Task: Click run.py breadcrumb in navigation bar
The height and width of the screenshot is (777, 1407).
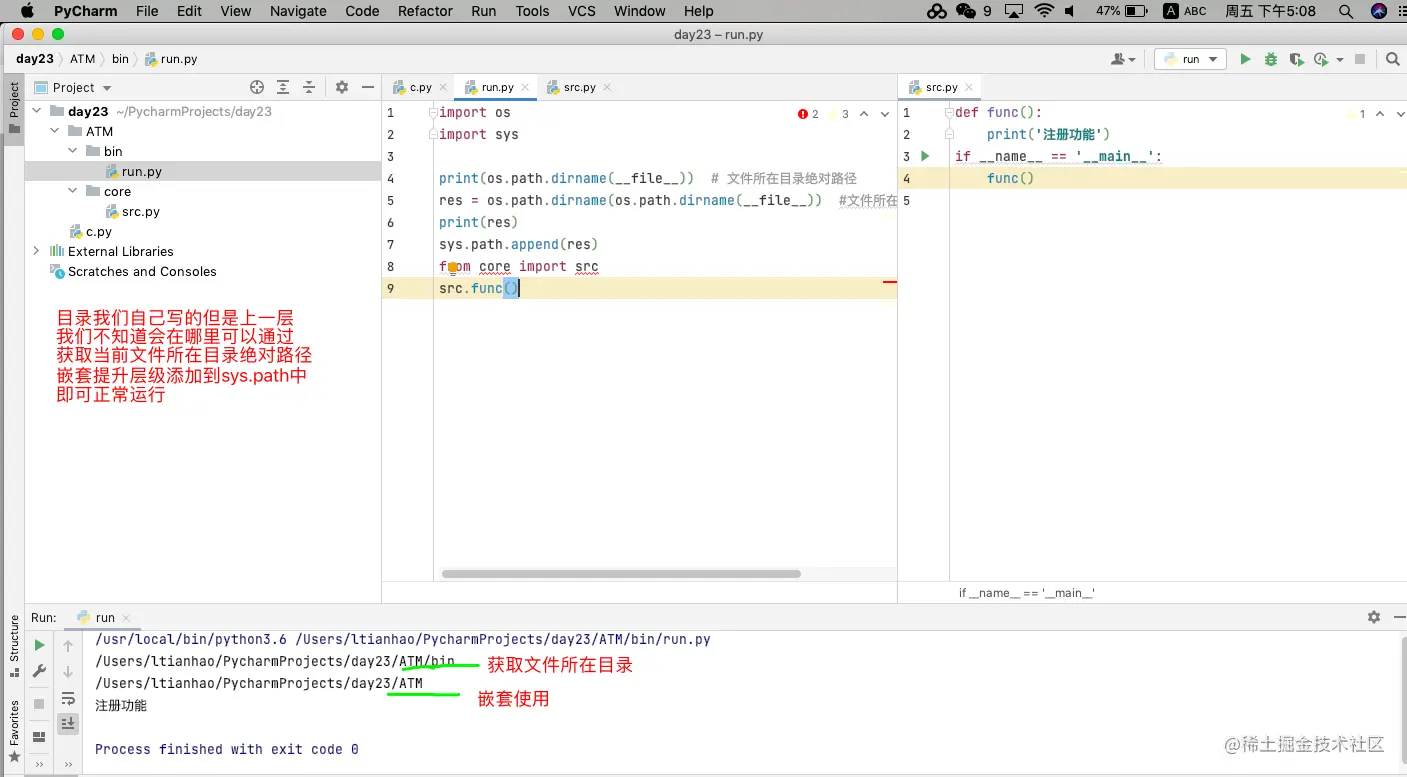Action: (x=171, y=59)
